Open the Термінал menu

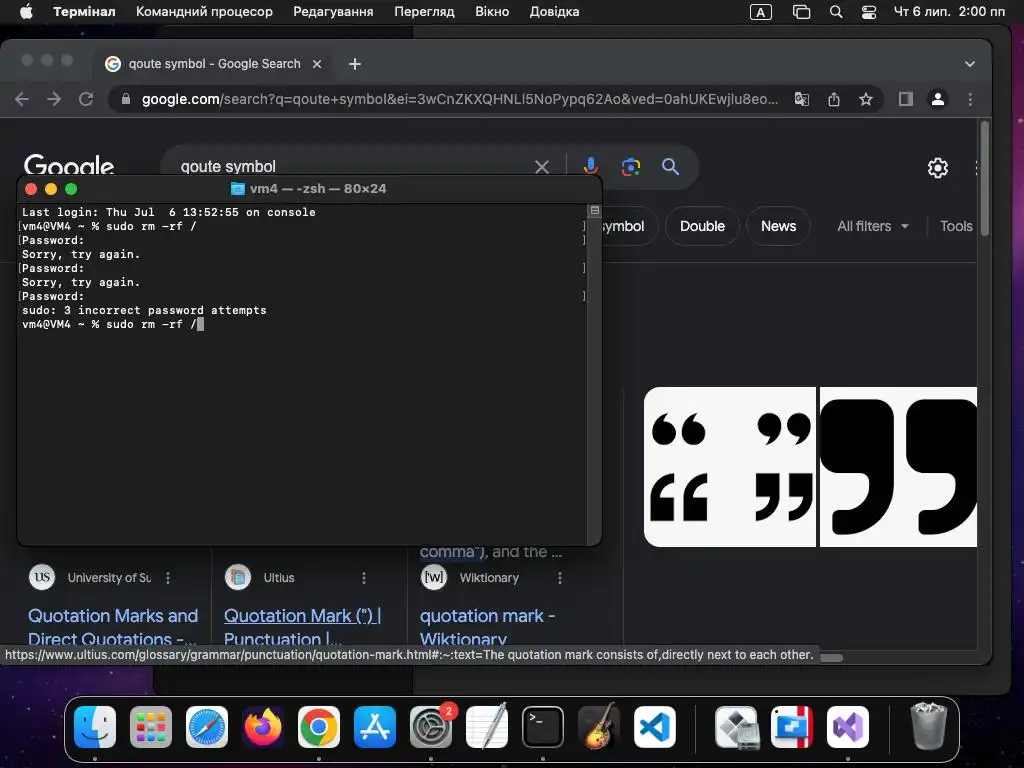pos(84,12)
